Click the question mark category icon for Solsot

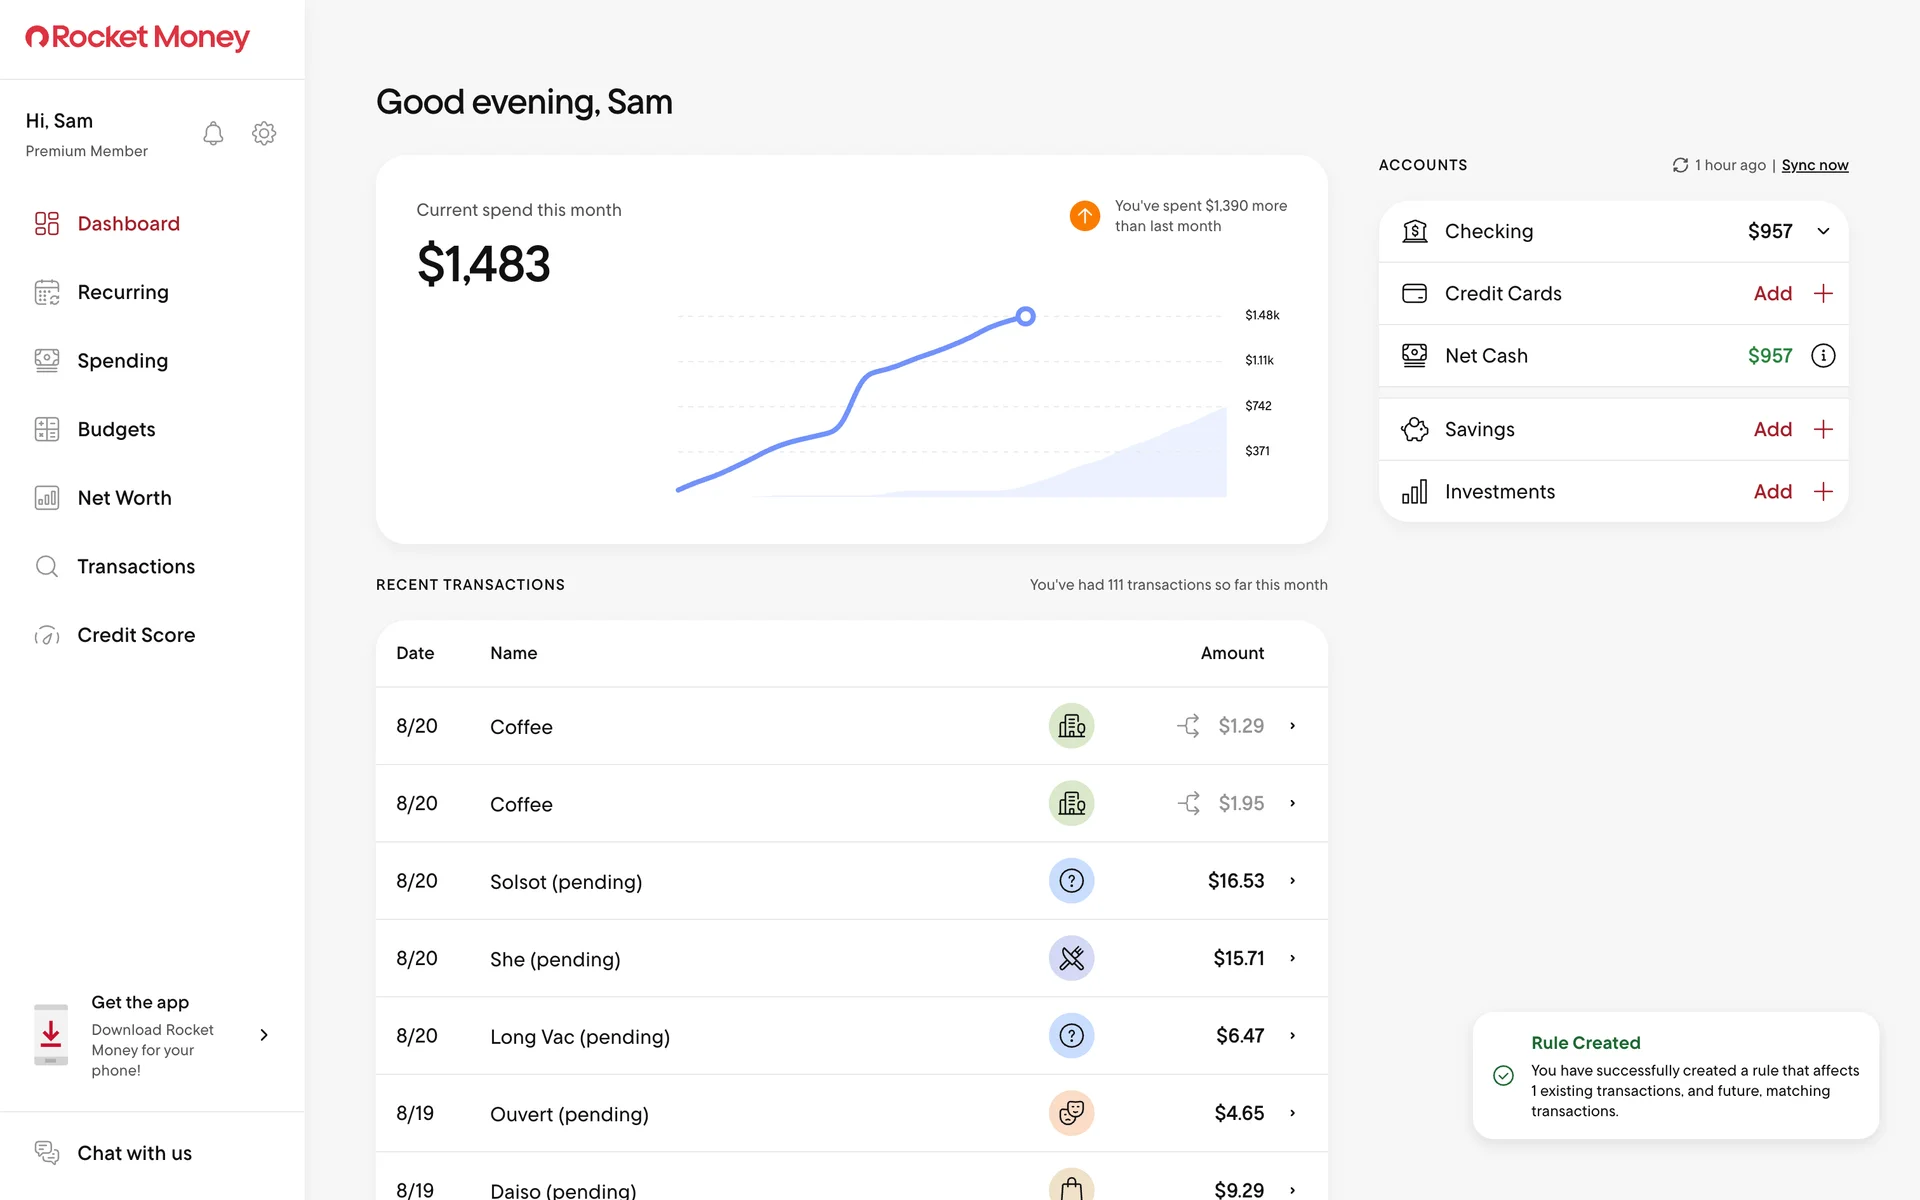[x=1071, y=881]
